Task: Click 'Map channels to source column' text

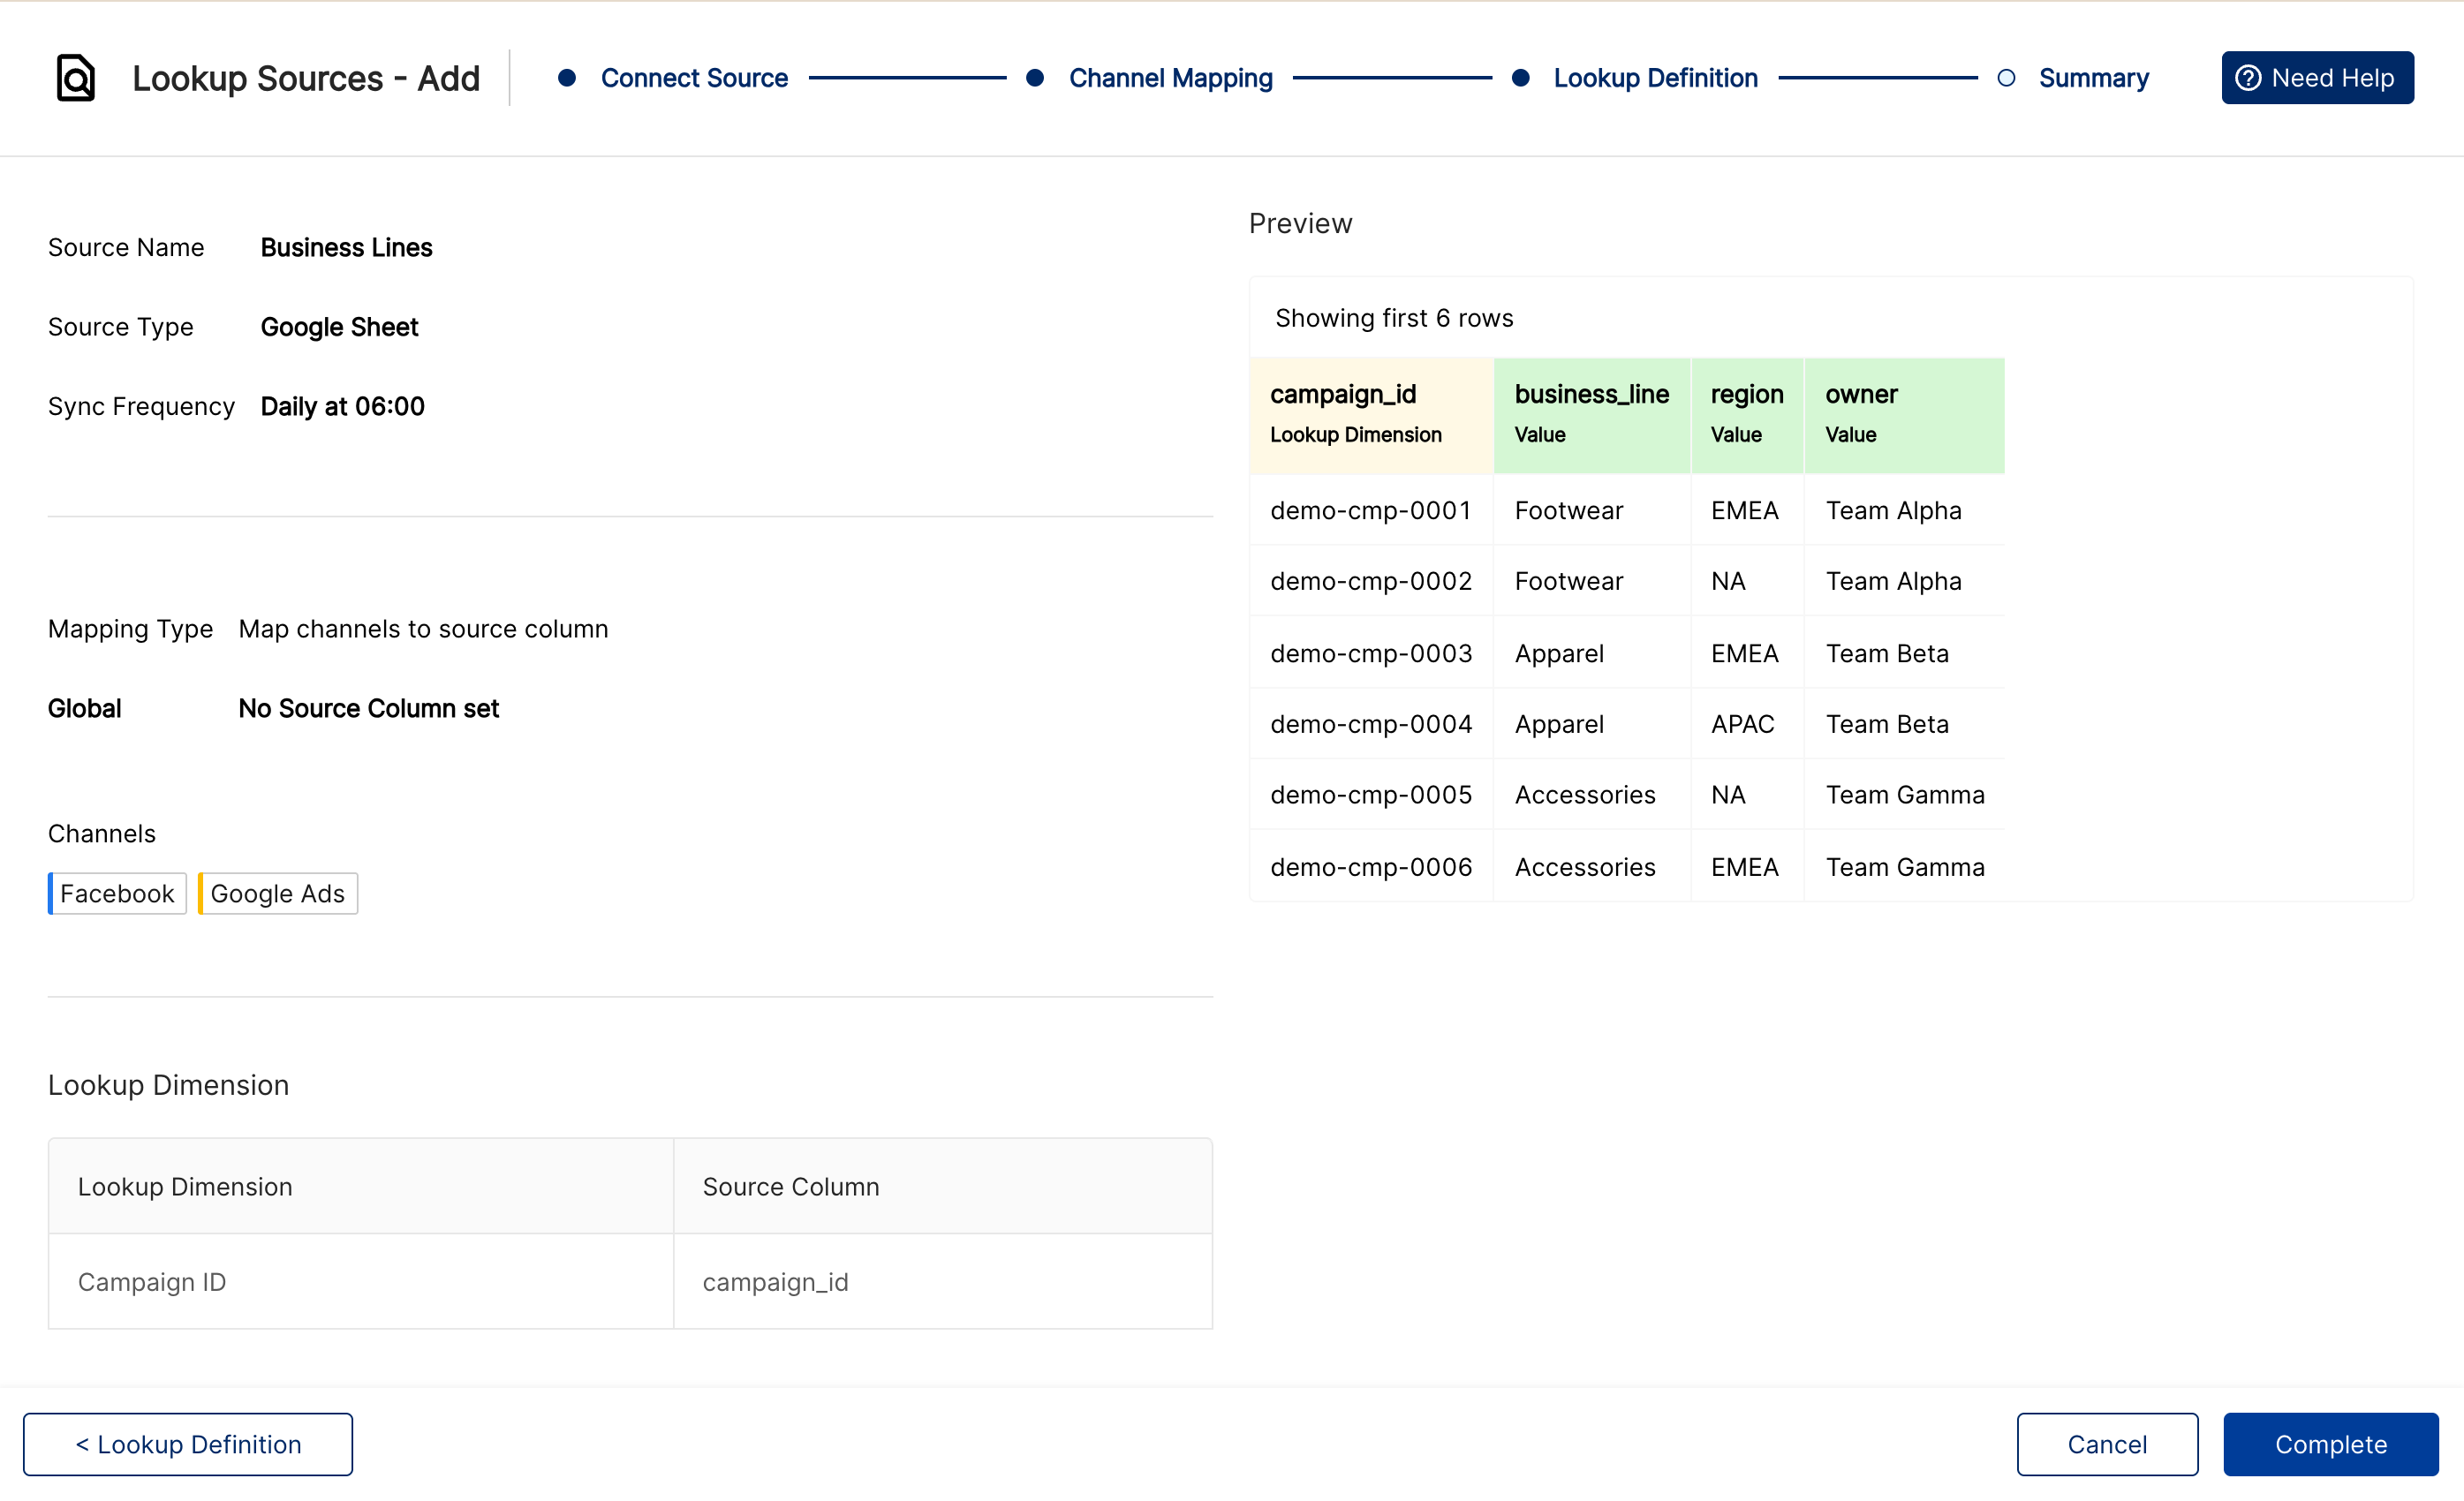Action: click(423, 629)
